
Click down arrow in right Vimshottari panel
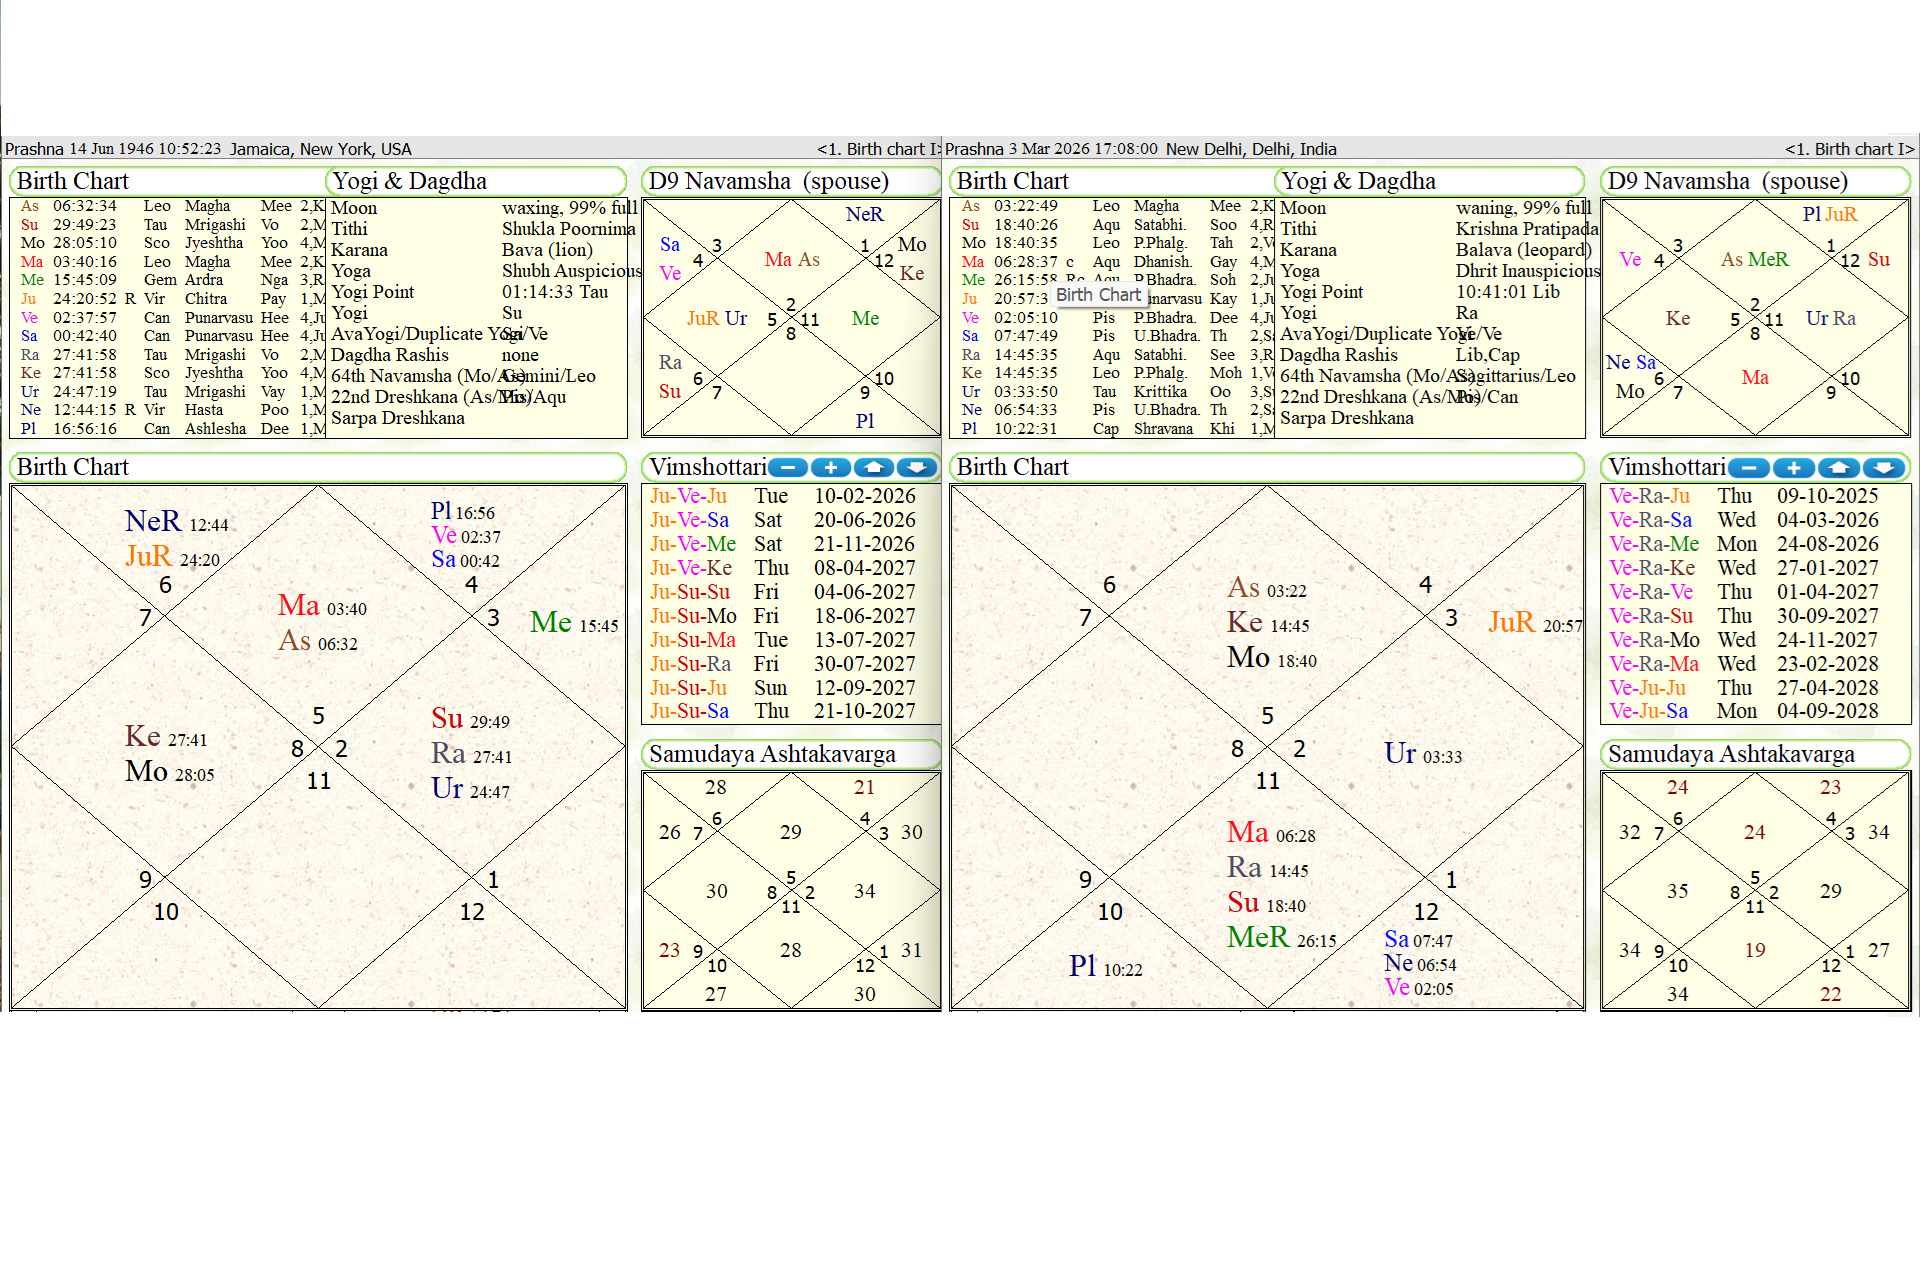(x=1883, y=467)
